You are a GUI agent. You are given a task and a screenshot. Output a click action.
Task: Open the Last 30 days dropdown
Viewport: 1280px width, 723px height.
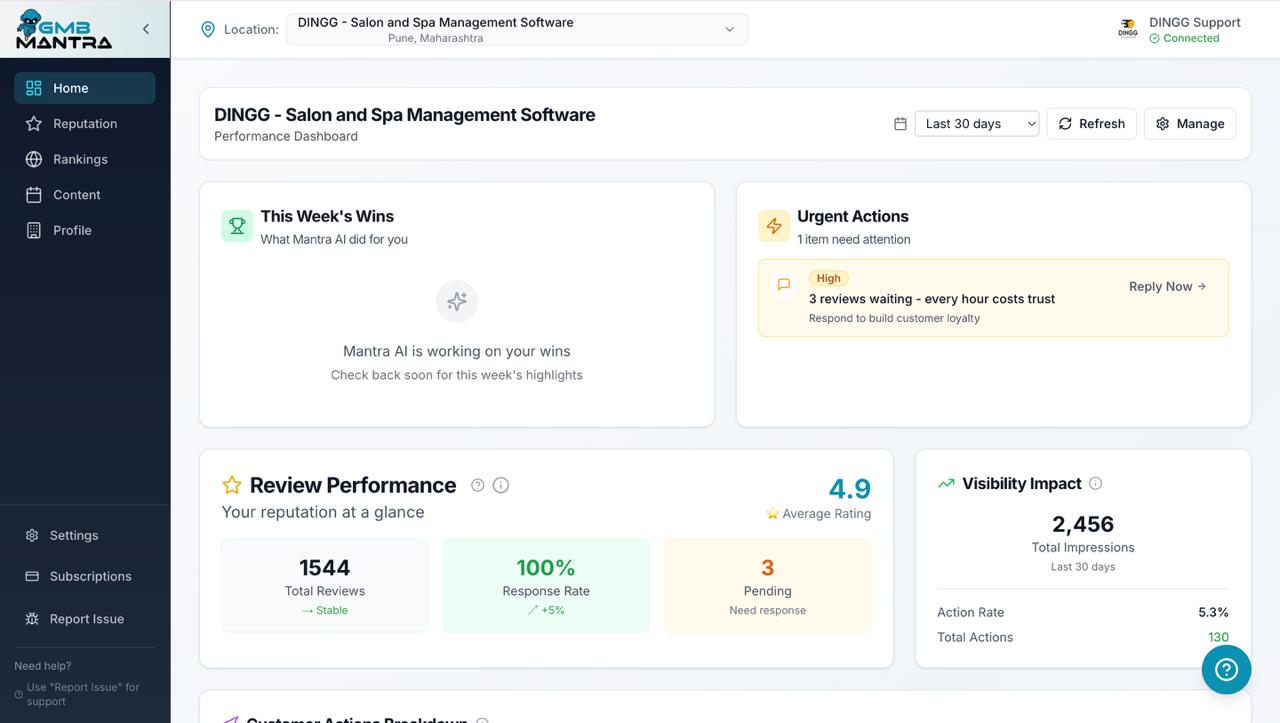click(x=977, y=124)
